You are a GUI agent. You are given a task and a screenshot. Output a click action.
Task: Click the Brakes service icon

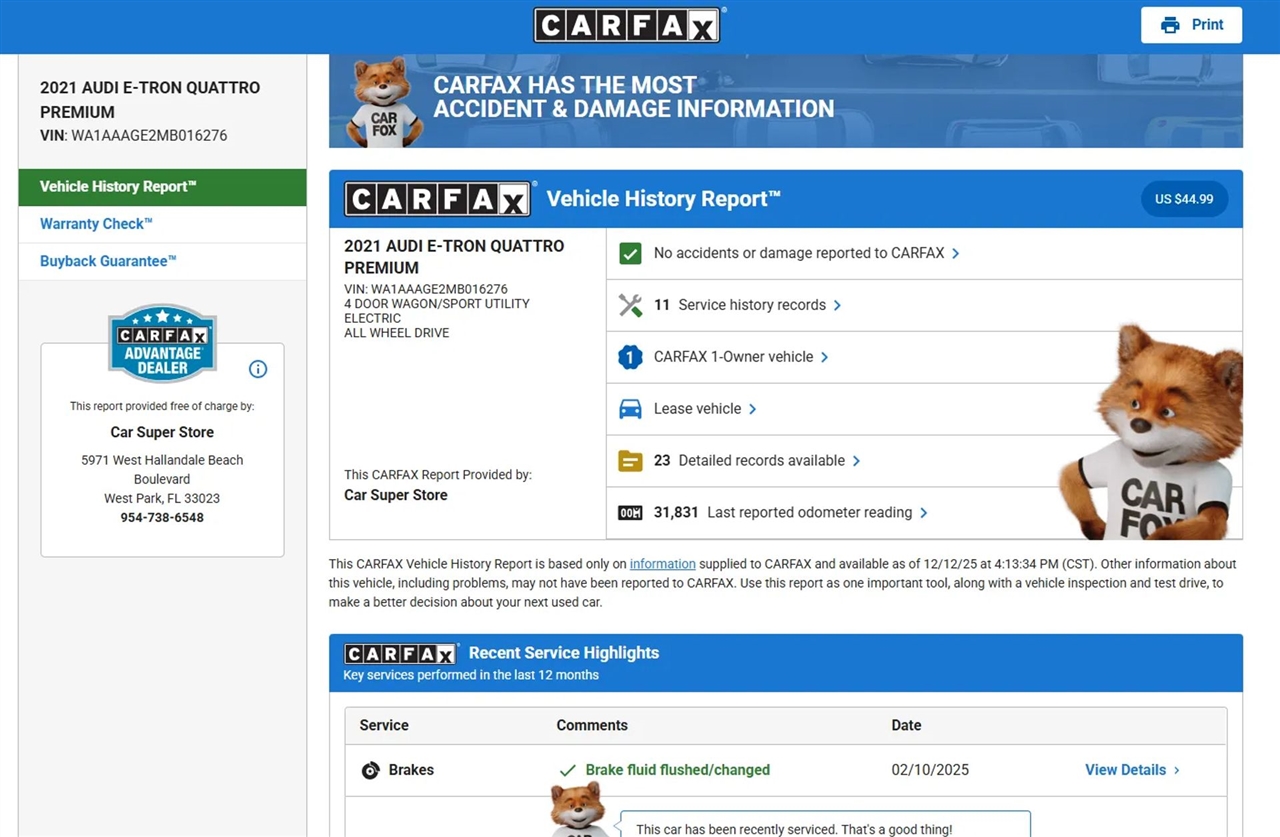point(370,770)
